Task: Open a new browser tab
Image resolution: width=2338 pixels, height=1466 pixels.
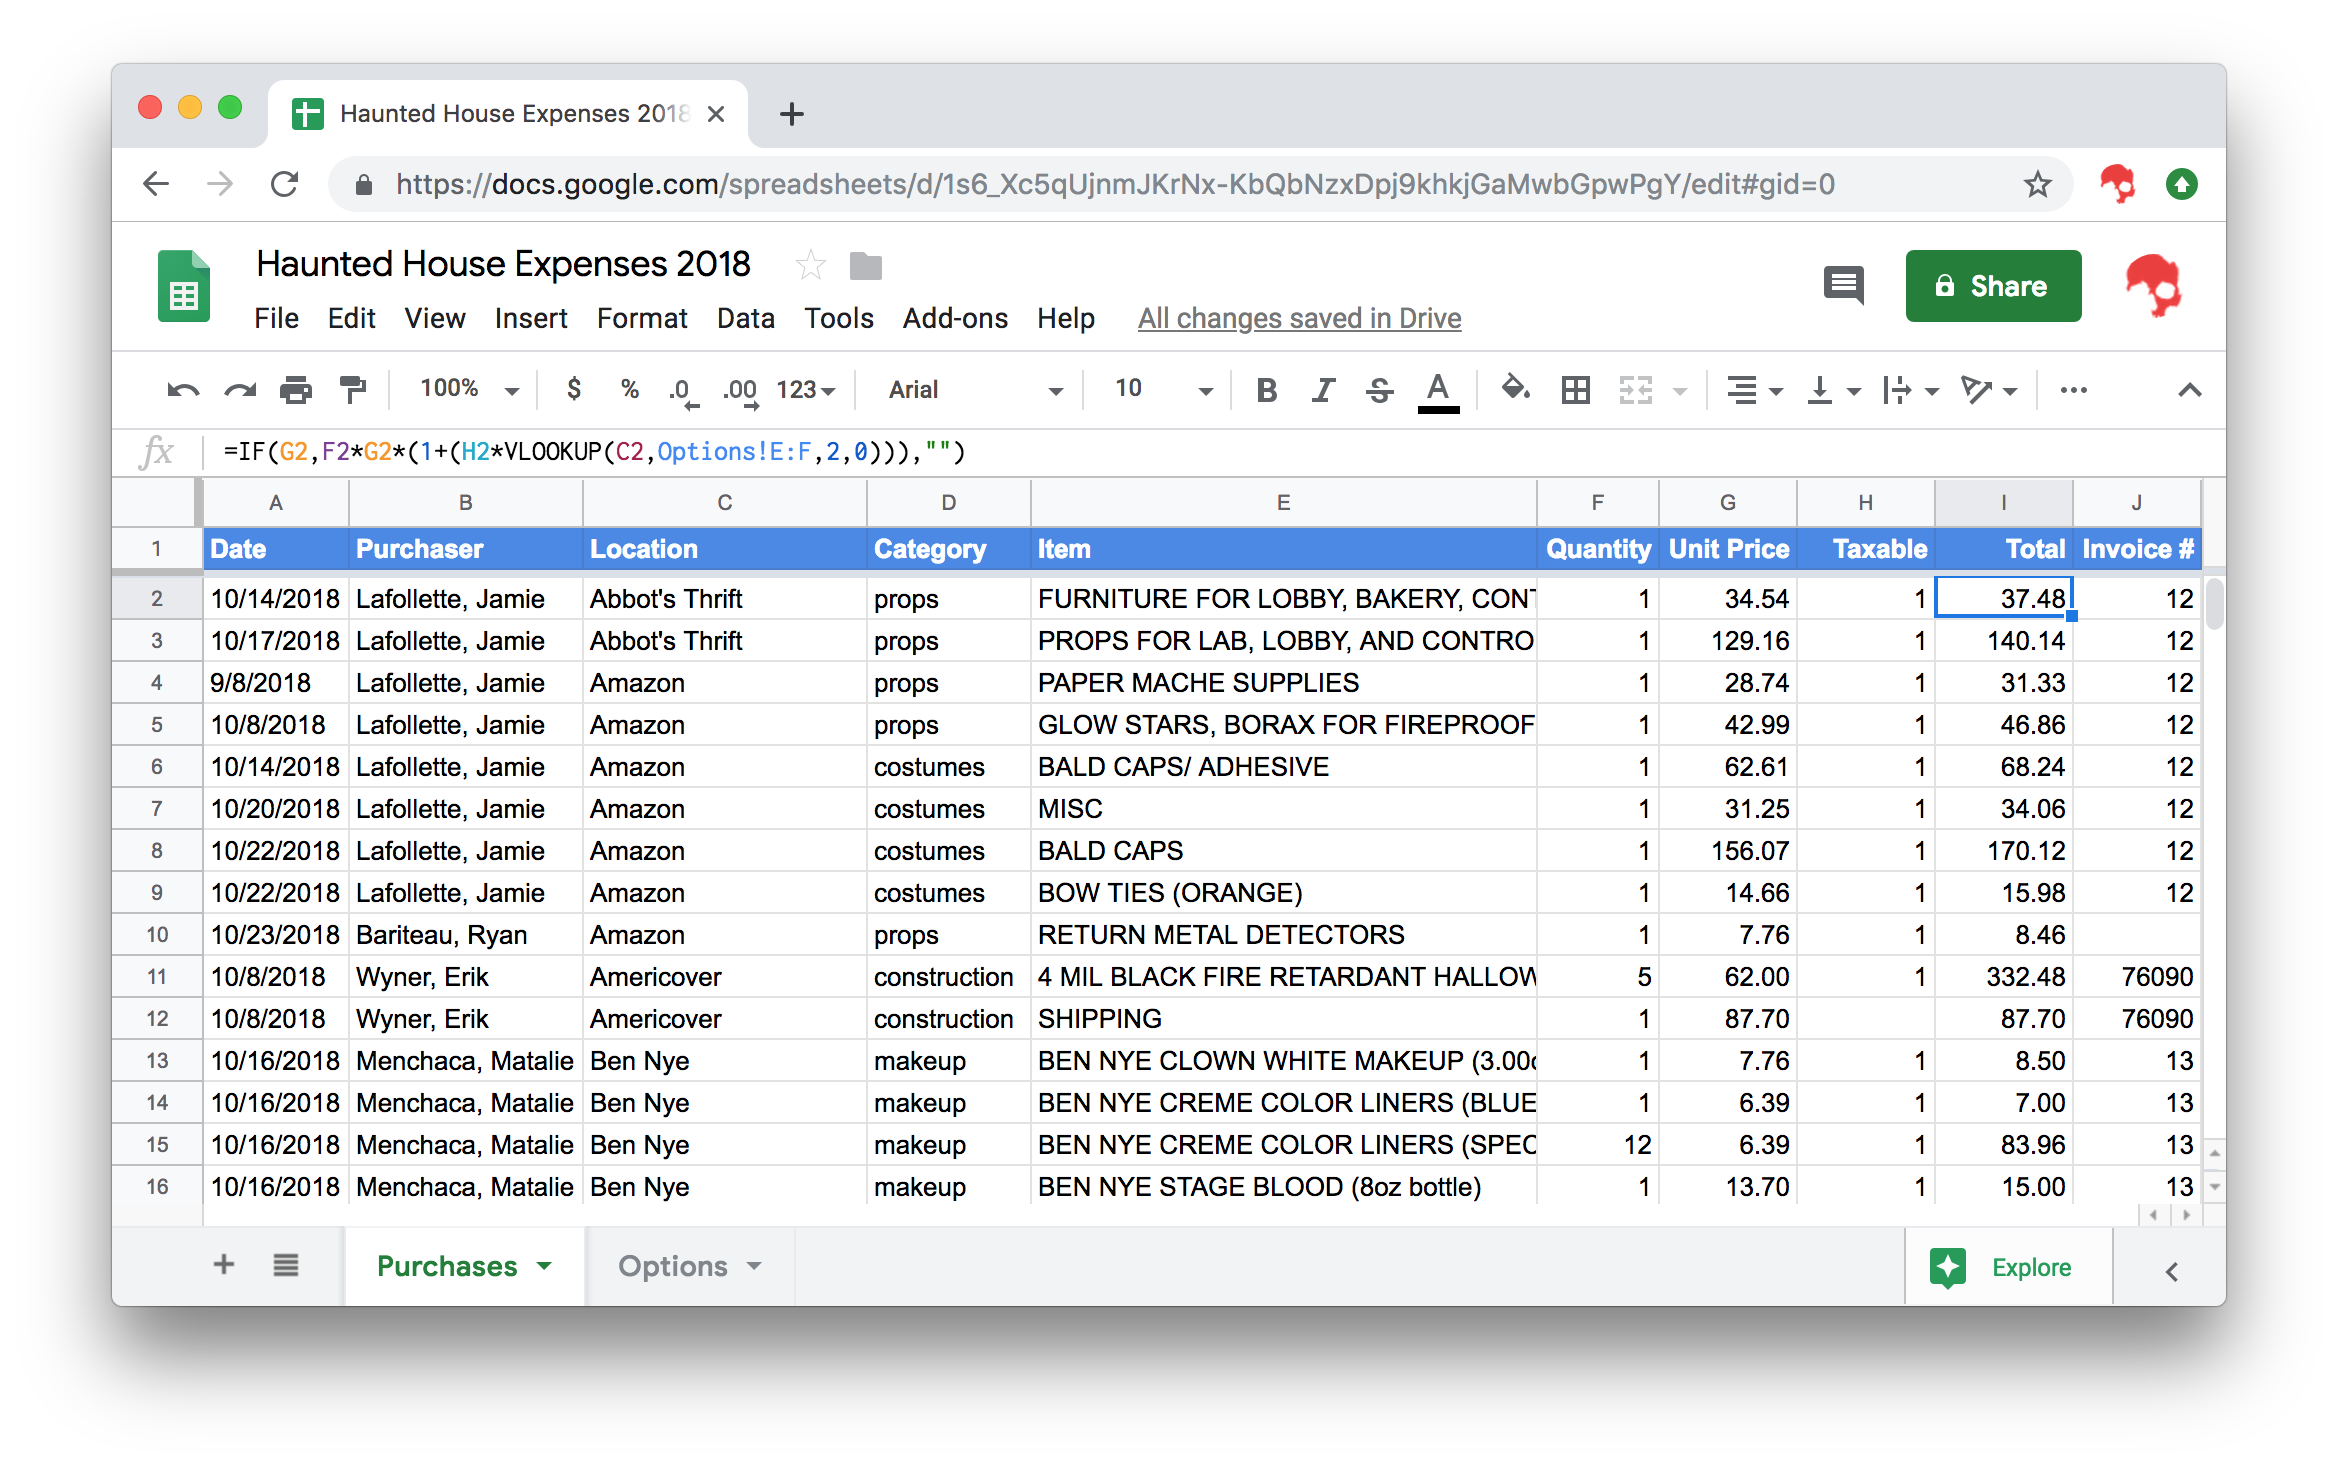Action: pos(792,114)
